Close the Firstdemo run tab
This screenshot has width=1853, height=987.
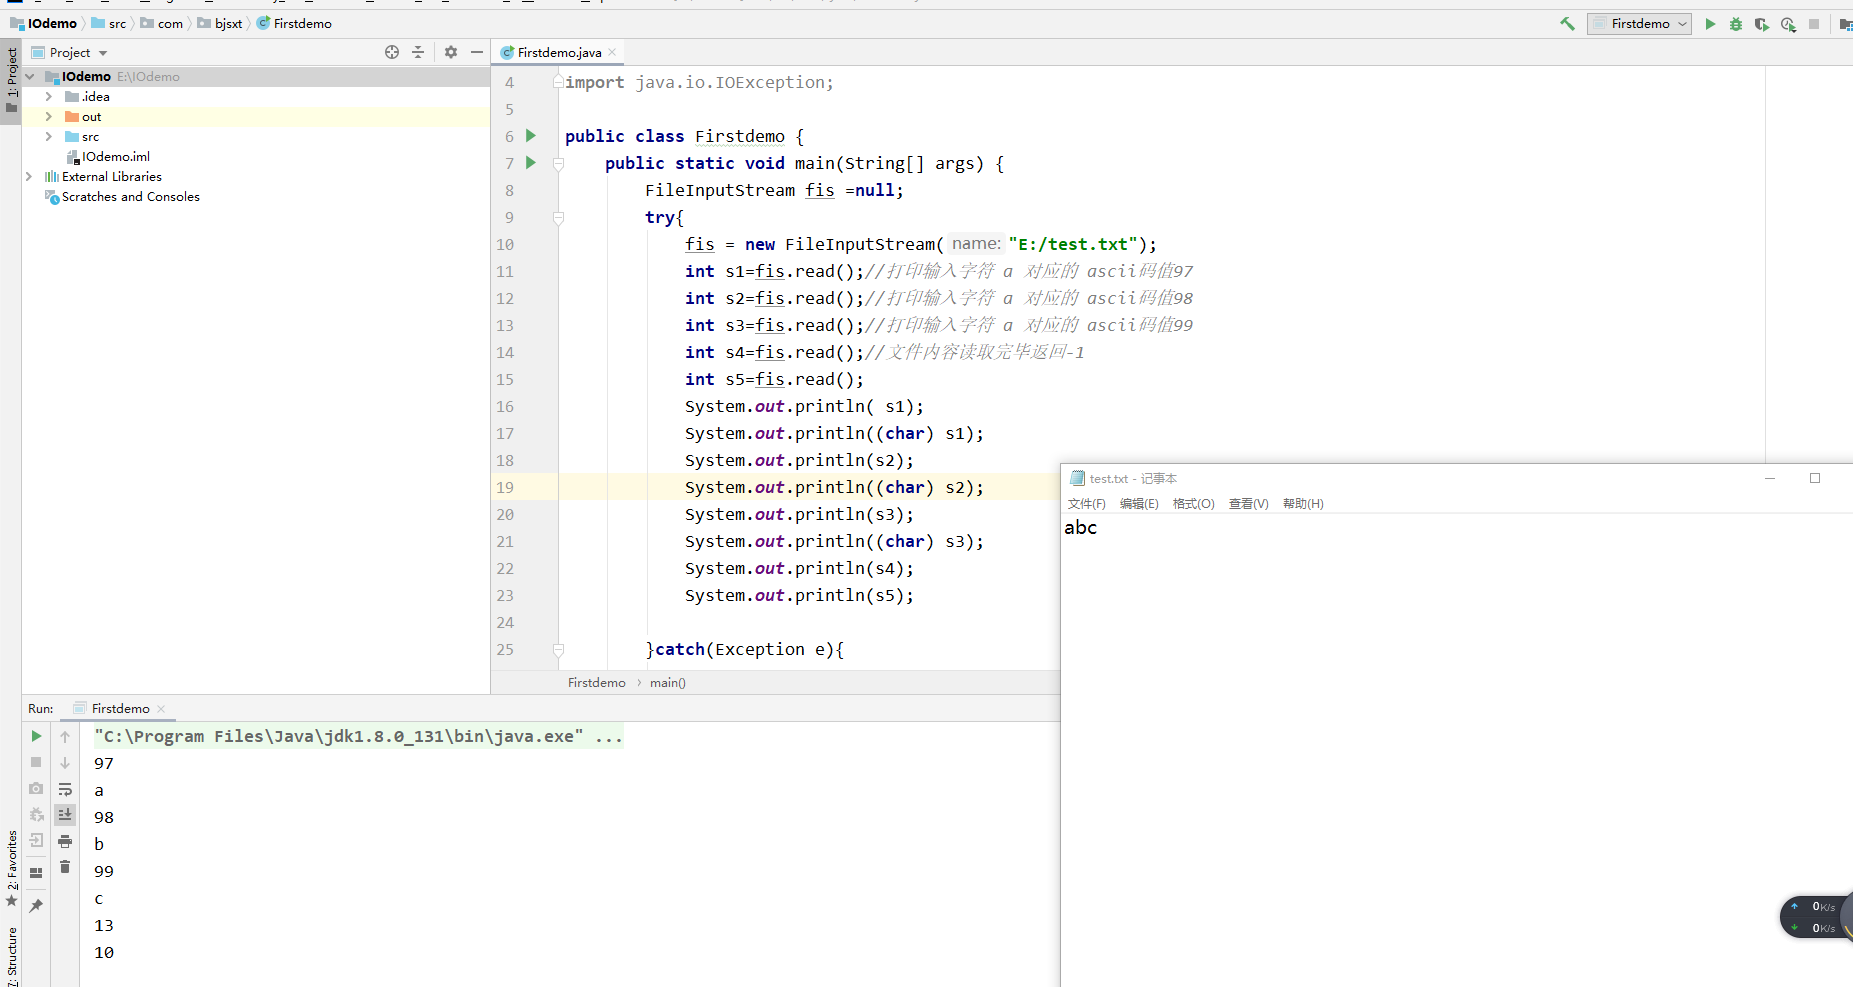point(161,708)
